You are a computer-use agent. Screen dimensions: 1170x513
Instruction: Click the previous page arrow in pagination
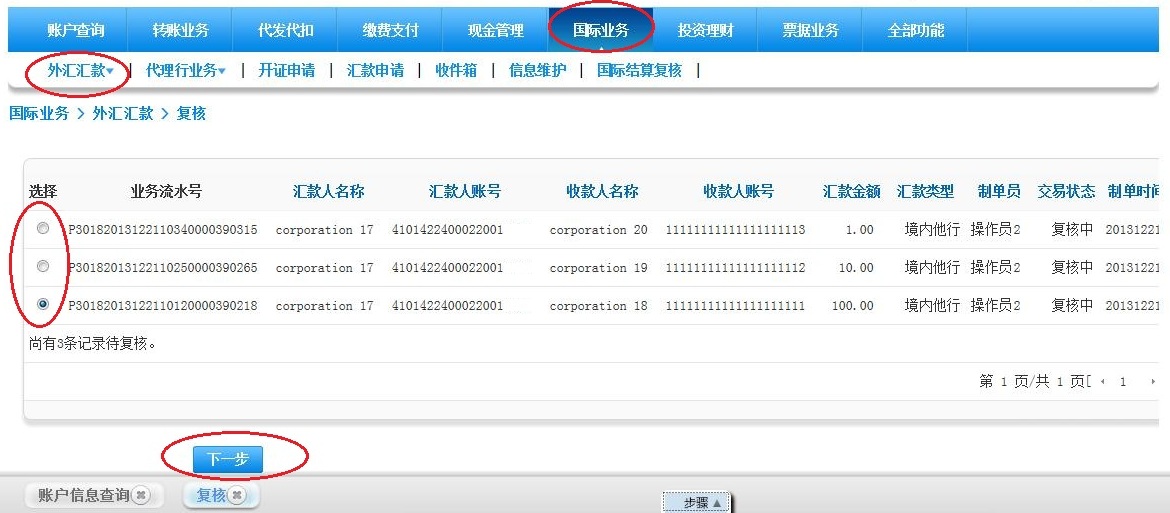click(1103, 382)
